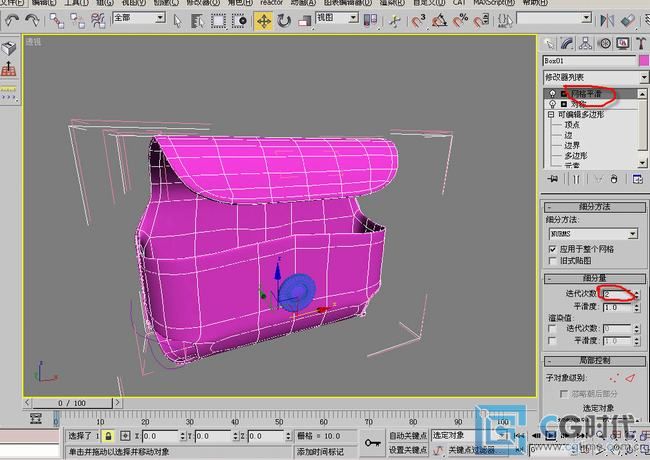The height and width of the screenshot is (460, 650).
Task: Toggle the Percent Snap icon
Action: click(460, 20)
